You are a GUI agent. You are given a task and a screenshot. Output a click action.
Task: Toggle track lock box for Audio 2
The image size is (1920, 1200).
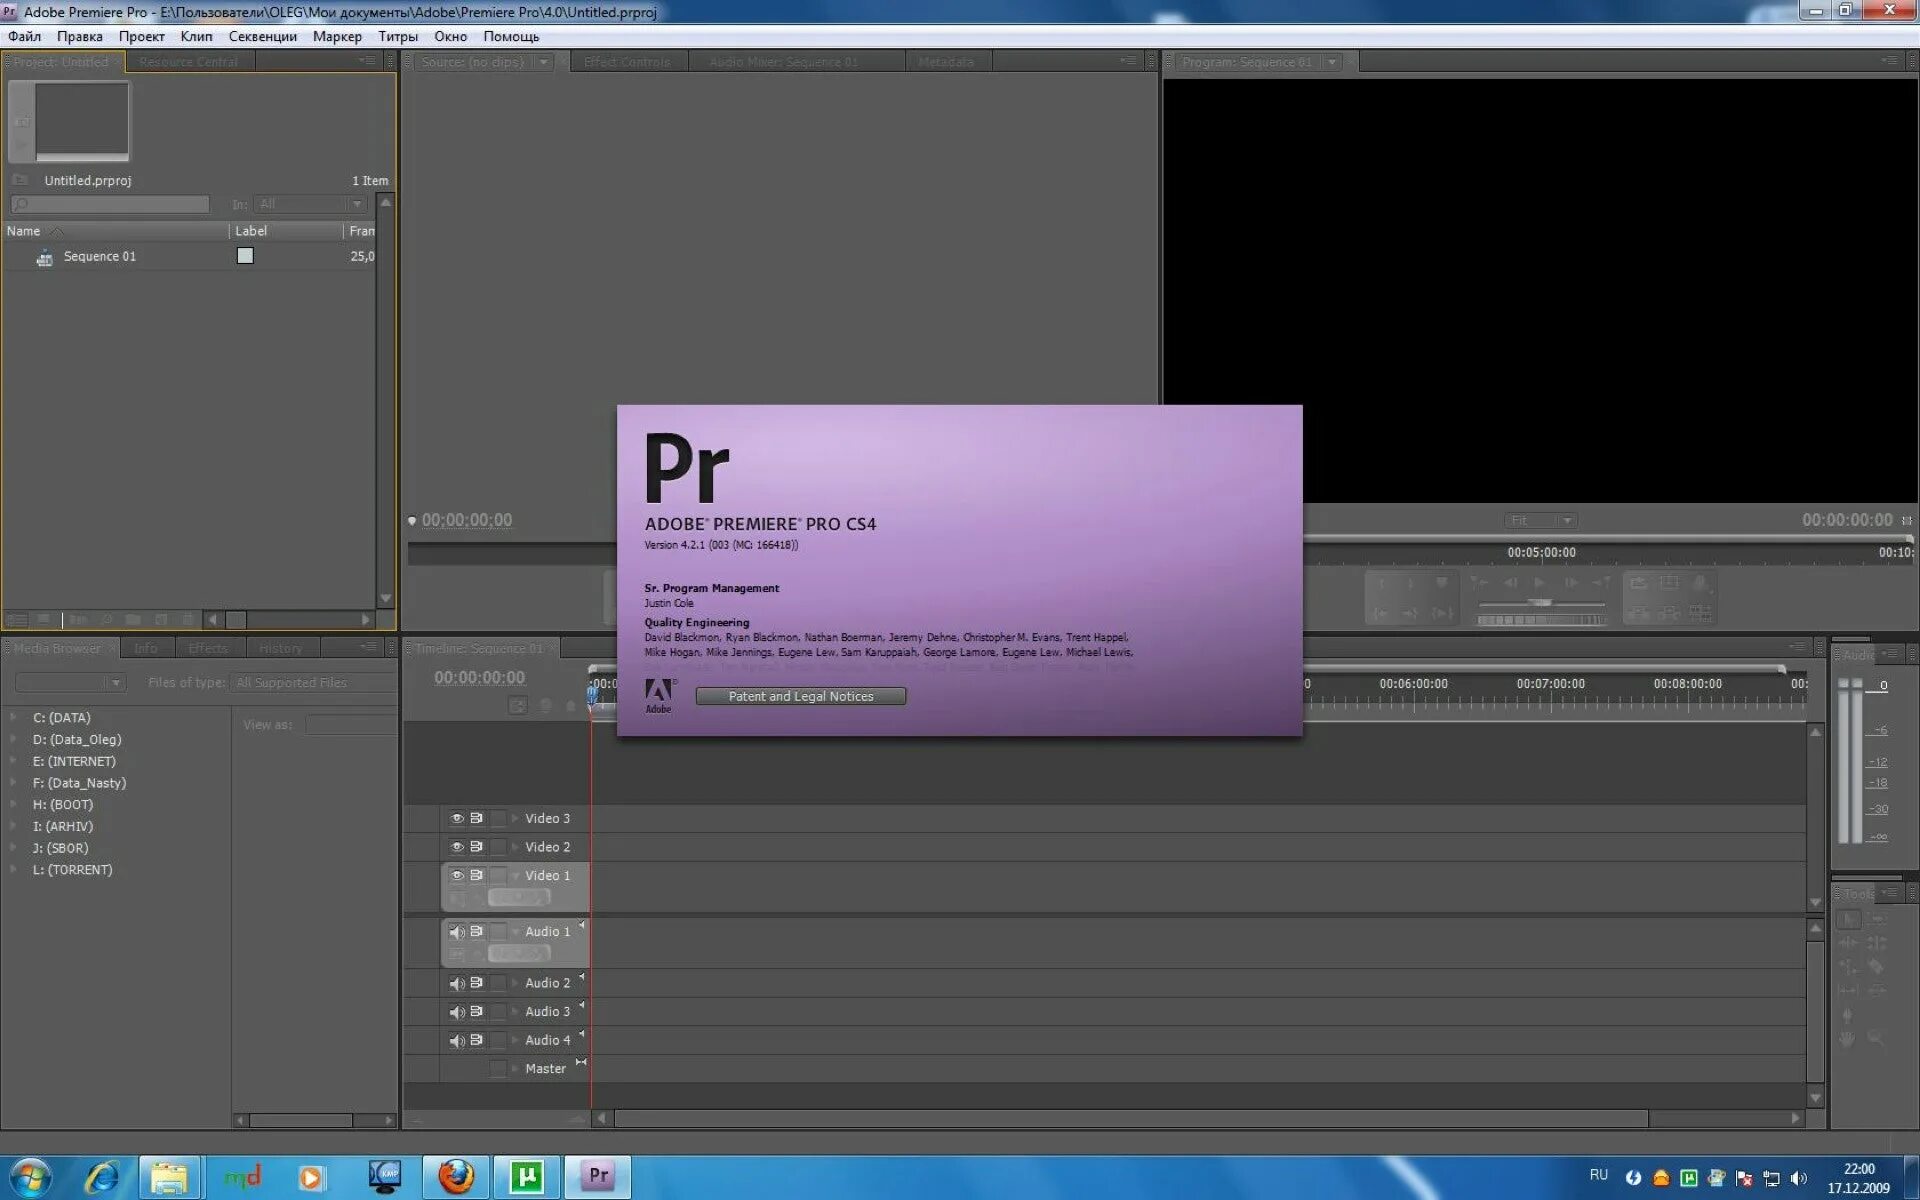click(498, 983)
